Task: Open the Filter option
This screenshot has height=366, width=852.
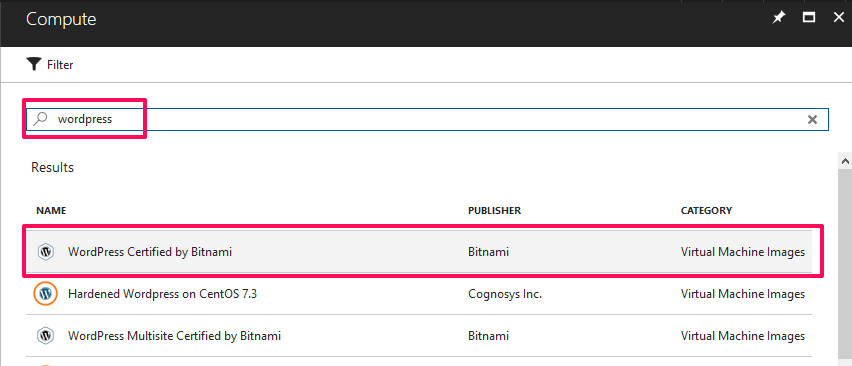Action: coord(49,65)
